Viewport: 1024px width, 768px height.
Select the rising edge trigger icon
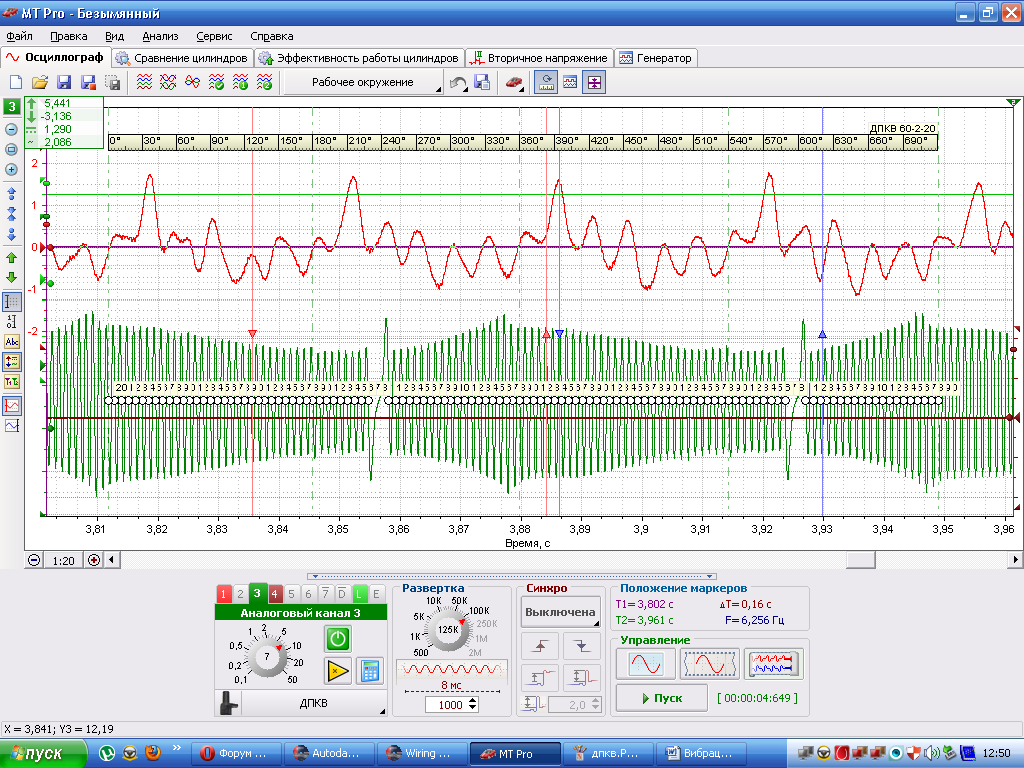click(540, 647)
